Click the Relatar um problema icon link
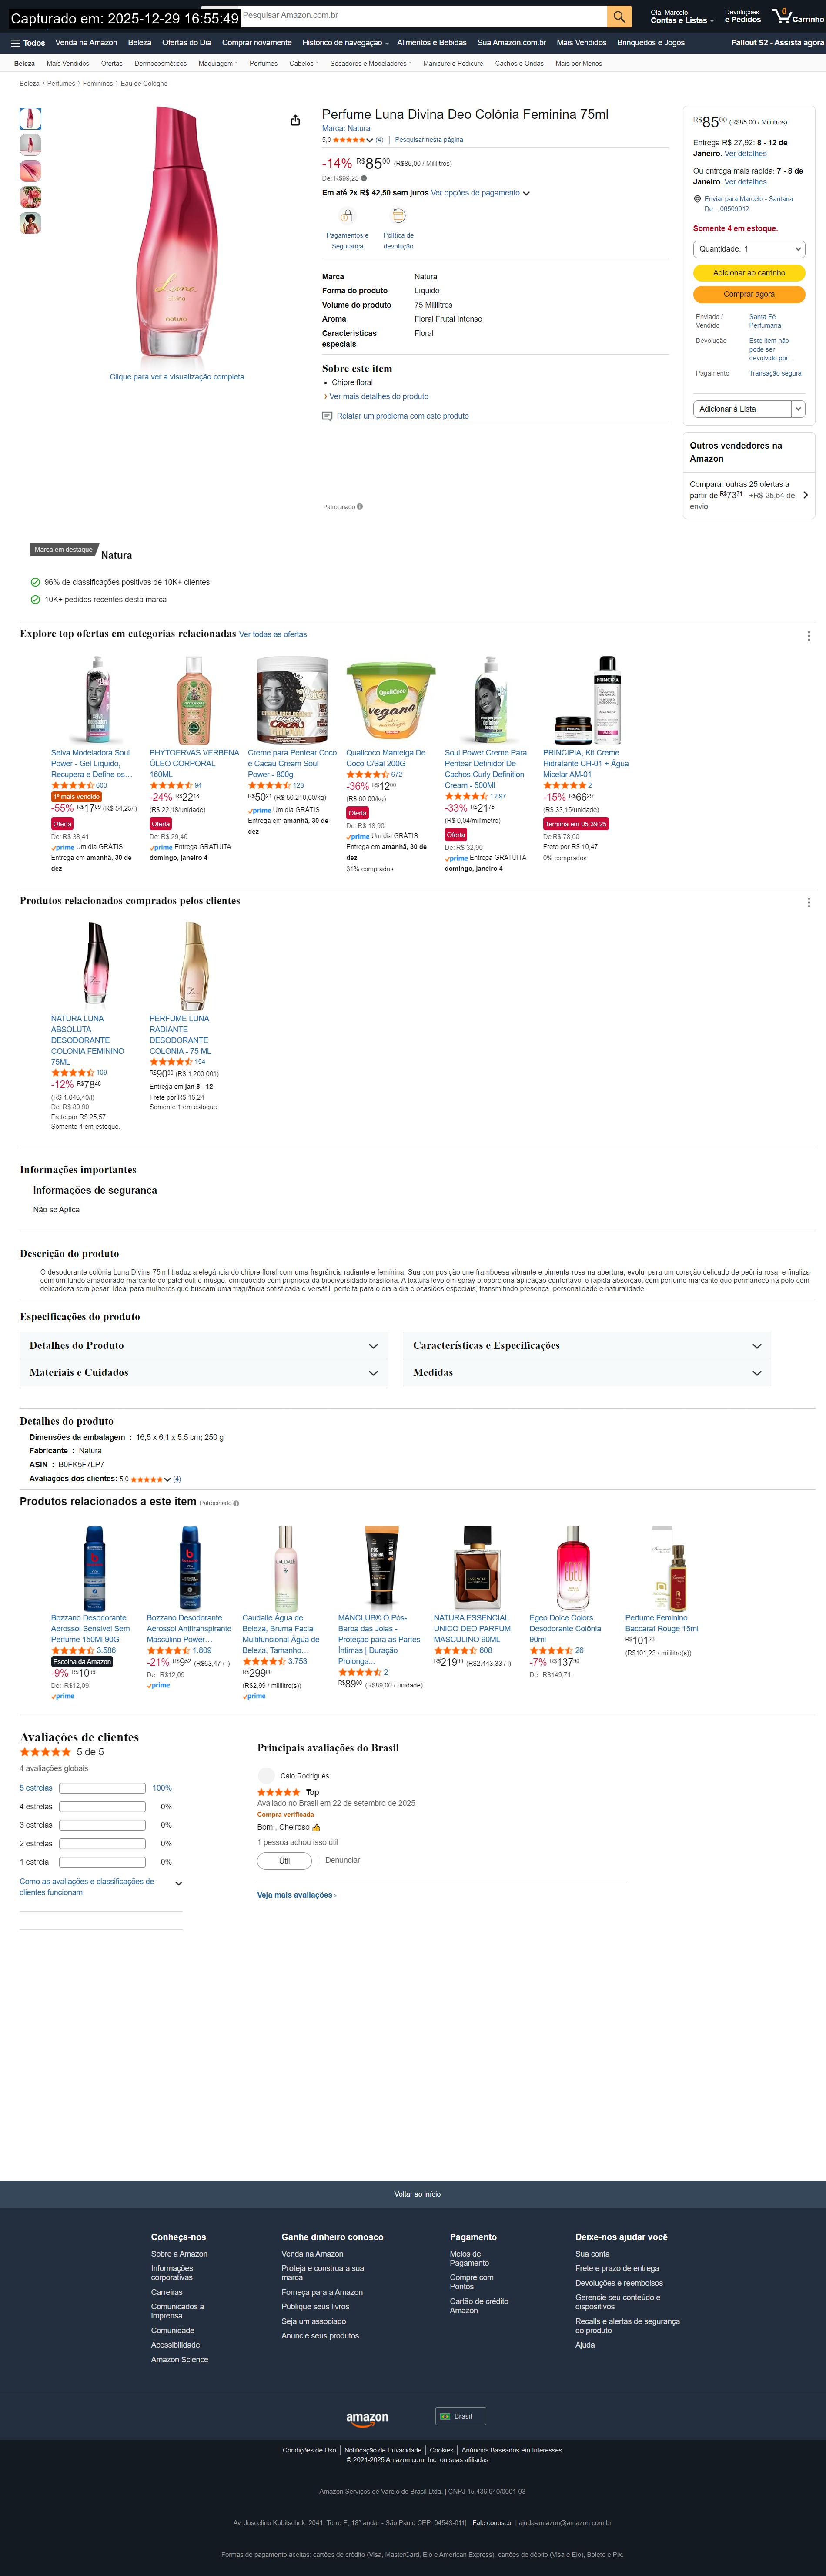Screen dimensions: 826x2576 click(327, 416)
